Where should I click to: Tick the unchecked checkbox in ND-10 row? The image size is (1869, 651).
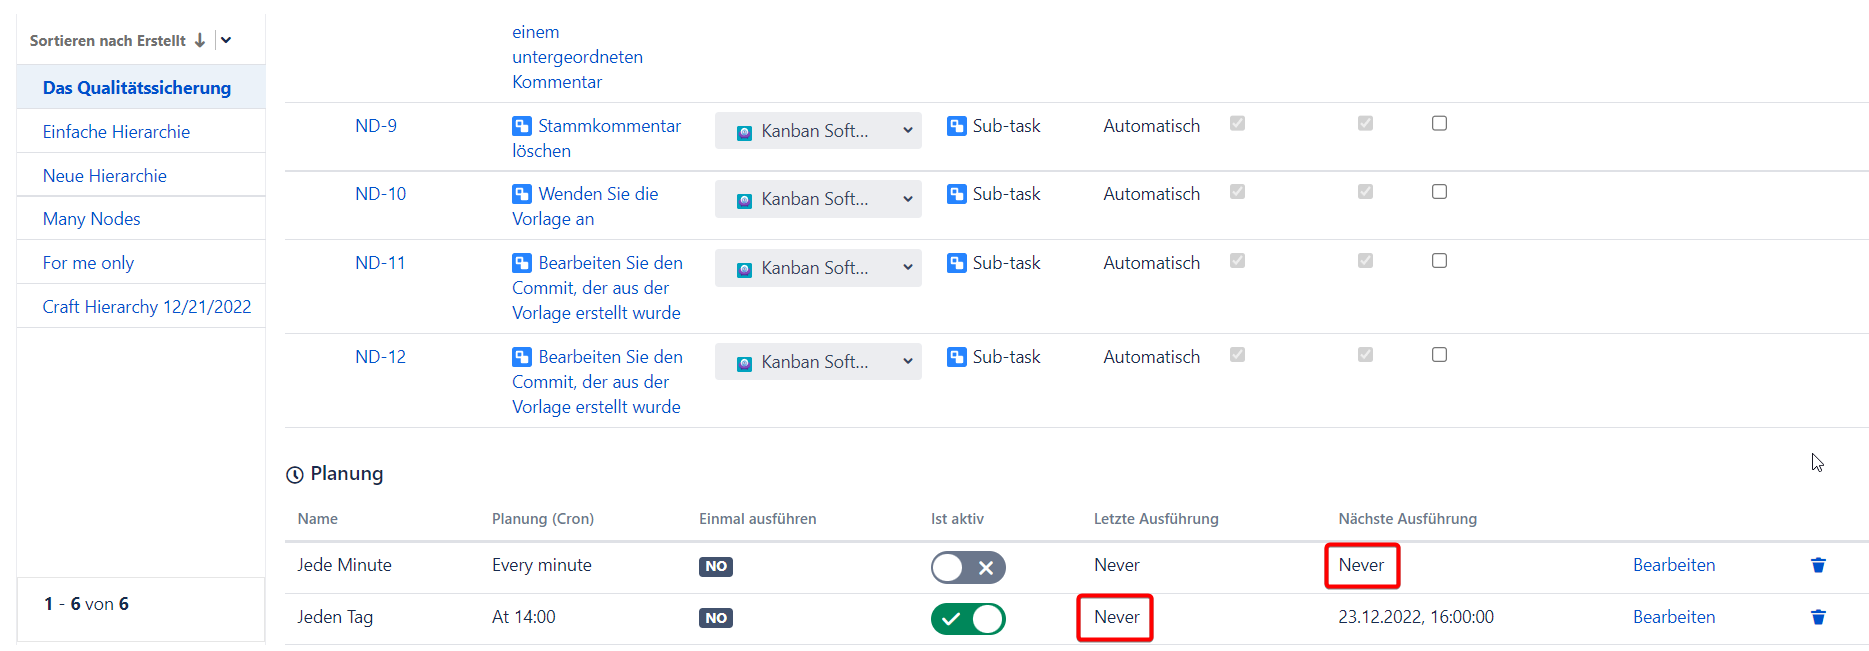[1439, 192]
